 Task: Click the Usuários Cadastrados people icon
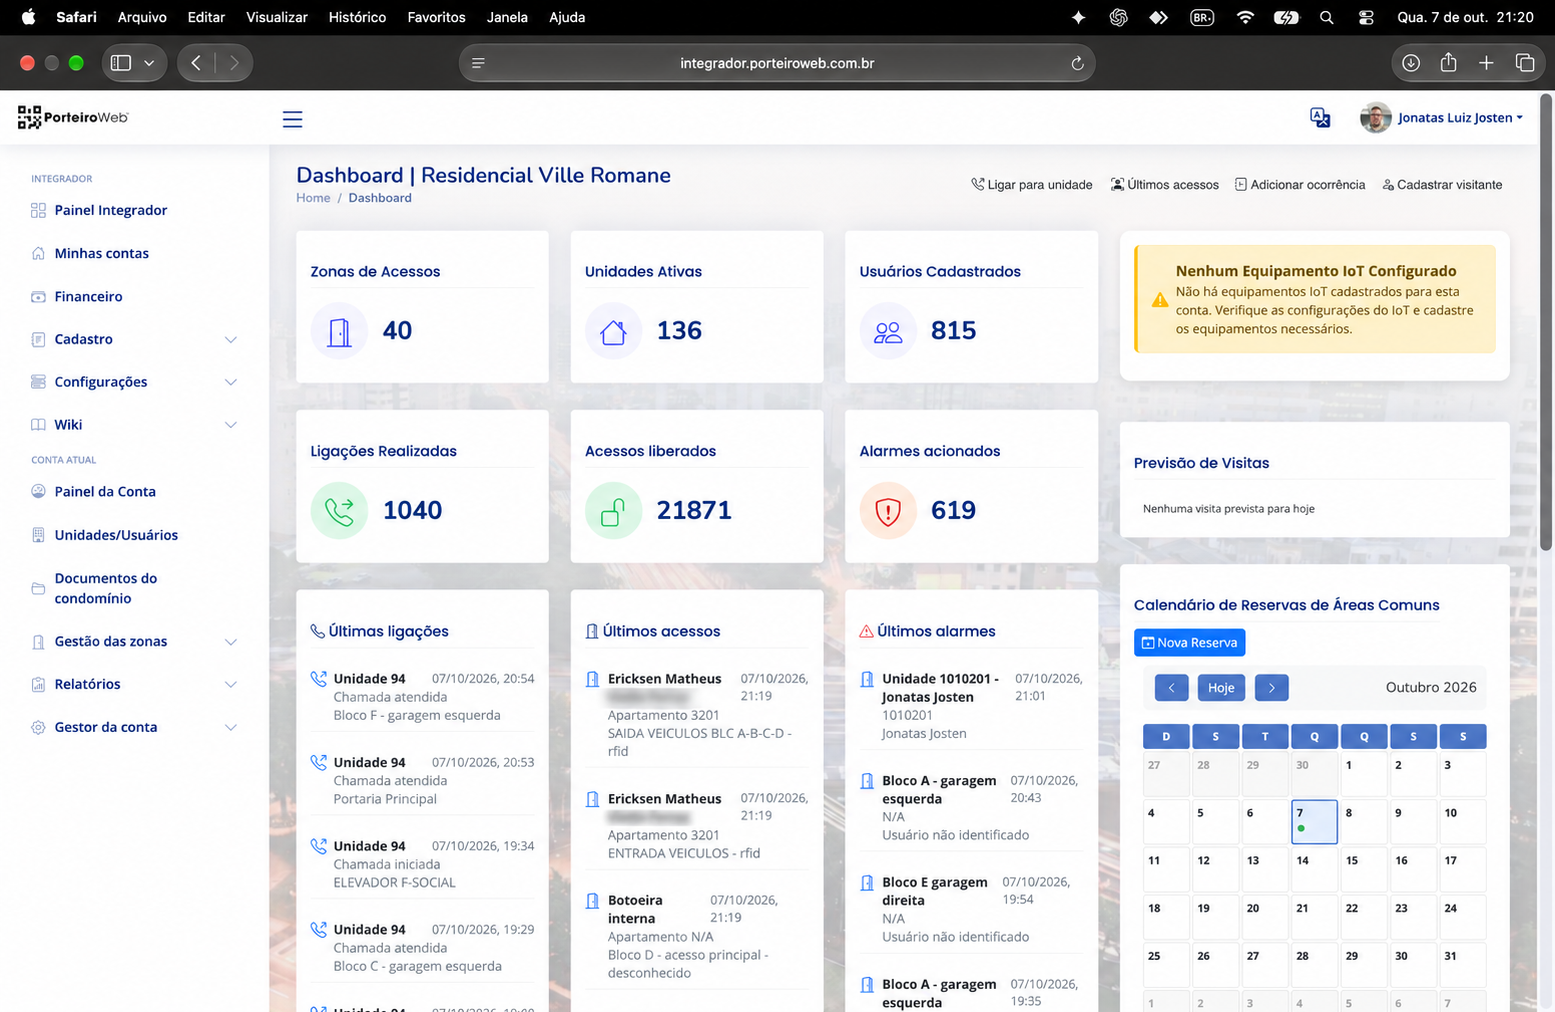(888, 331)
